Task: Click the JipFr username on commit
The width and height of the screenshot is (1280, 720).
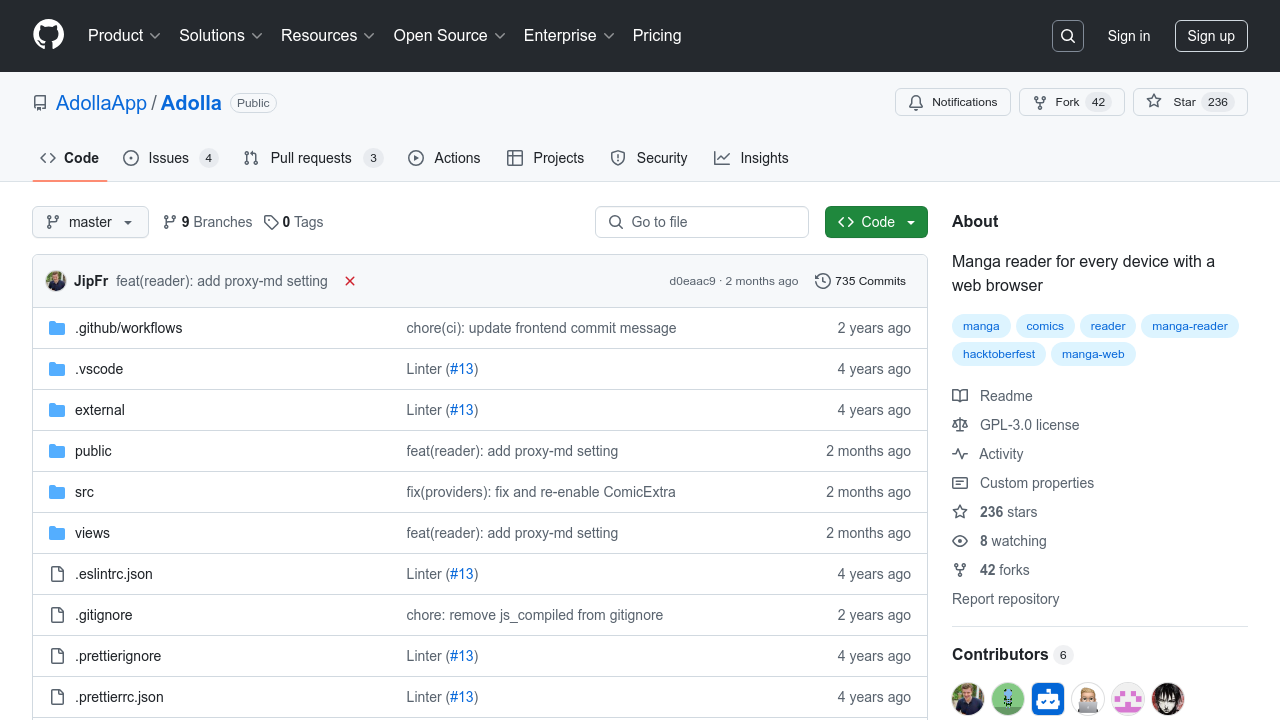Action: click(x=91, y=281)
